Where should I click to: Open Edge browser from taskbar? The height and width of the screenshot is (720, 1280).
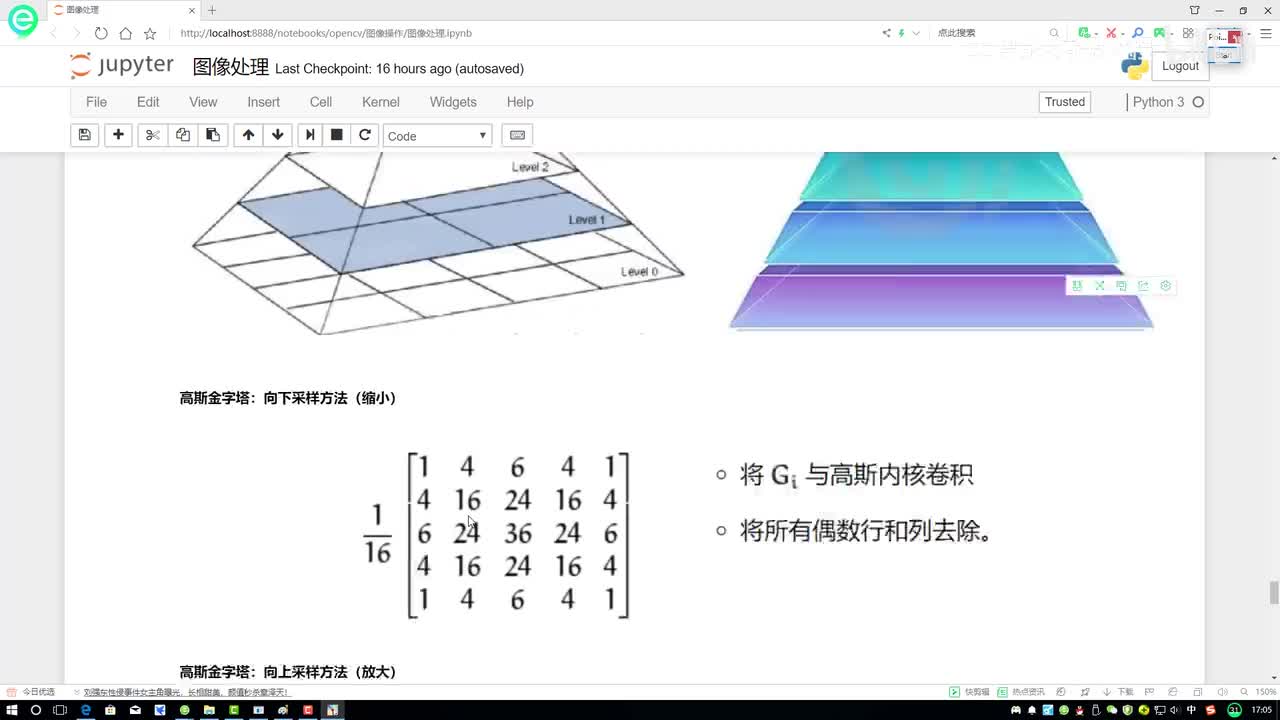85,710
